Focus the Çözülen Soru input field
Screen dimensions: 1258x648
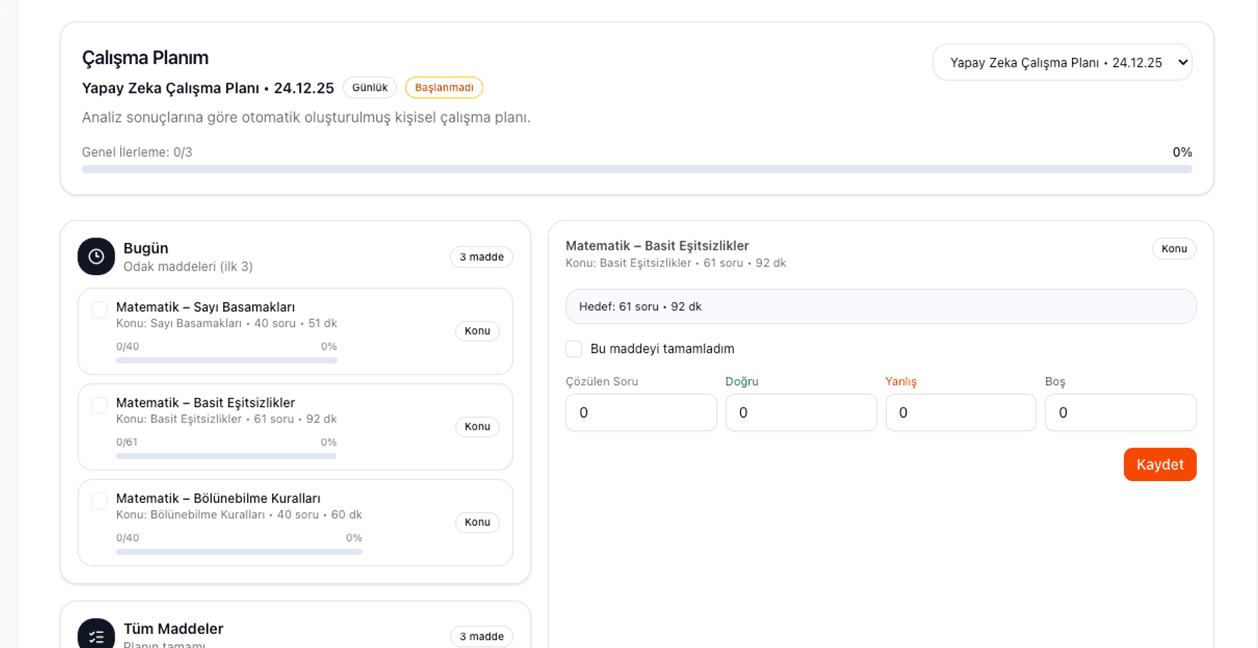[x=641, y=413]
